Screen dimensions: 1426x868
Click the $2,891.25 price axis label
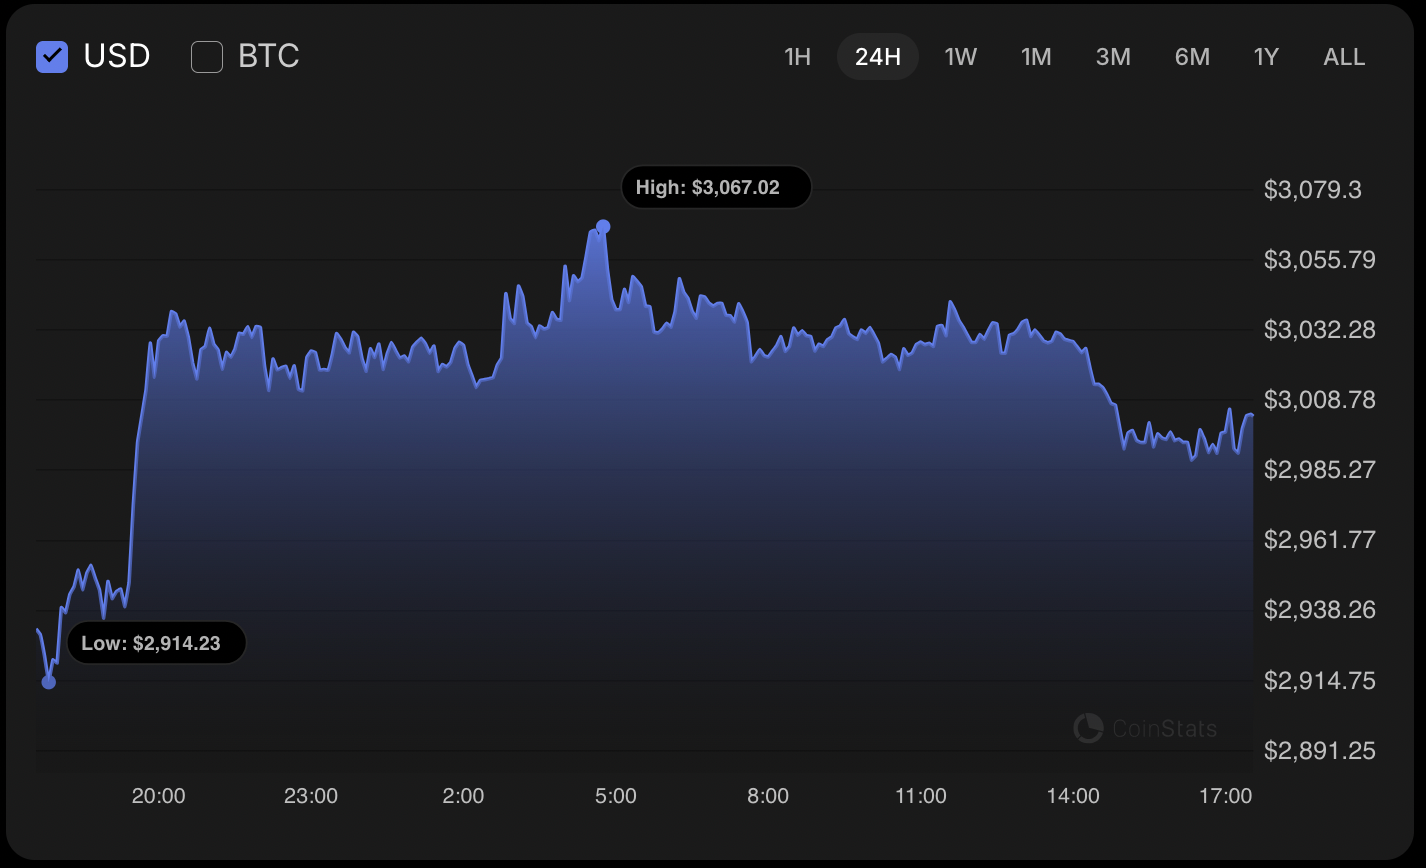1319,751
